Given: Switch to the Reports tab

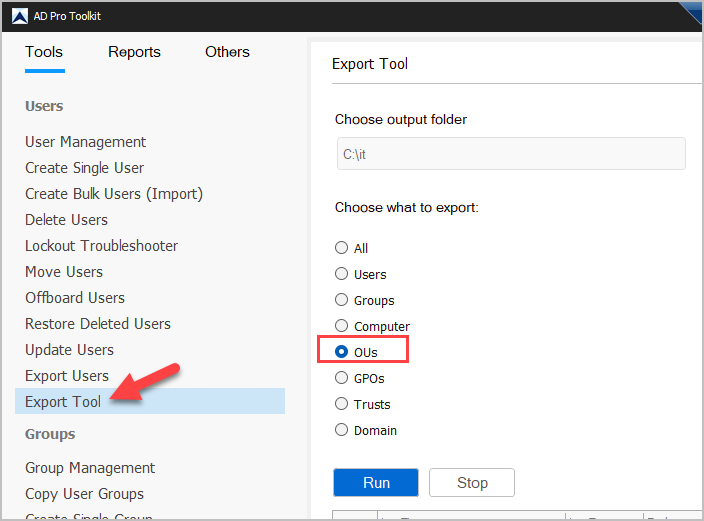Looking at the screenshot, I should point(134,52).
